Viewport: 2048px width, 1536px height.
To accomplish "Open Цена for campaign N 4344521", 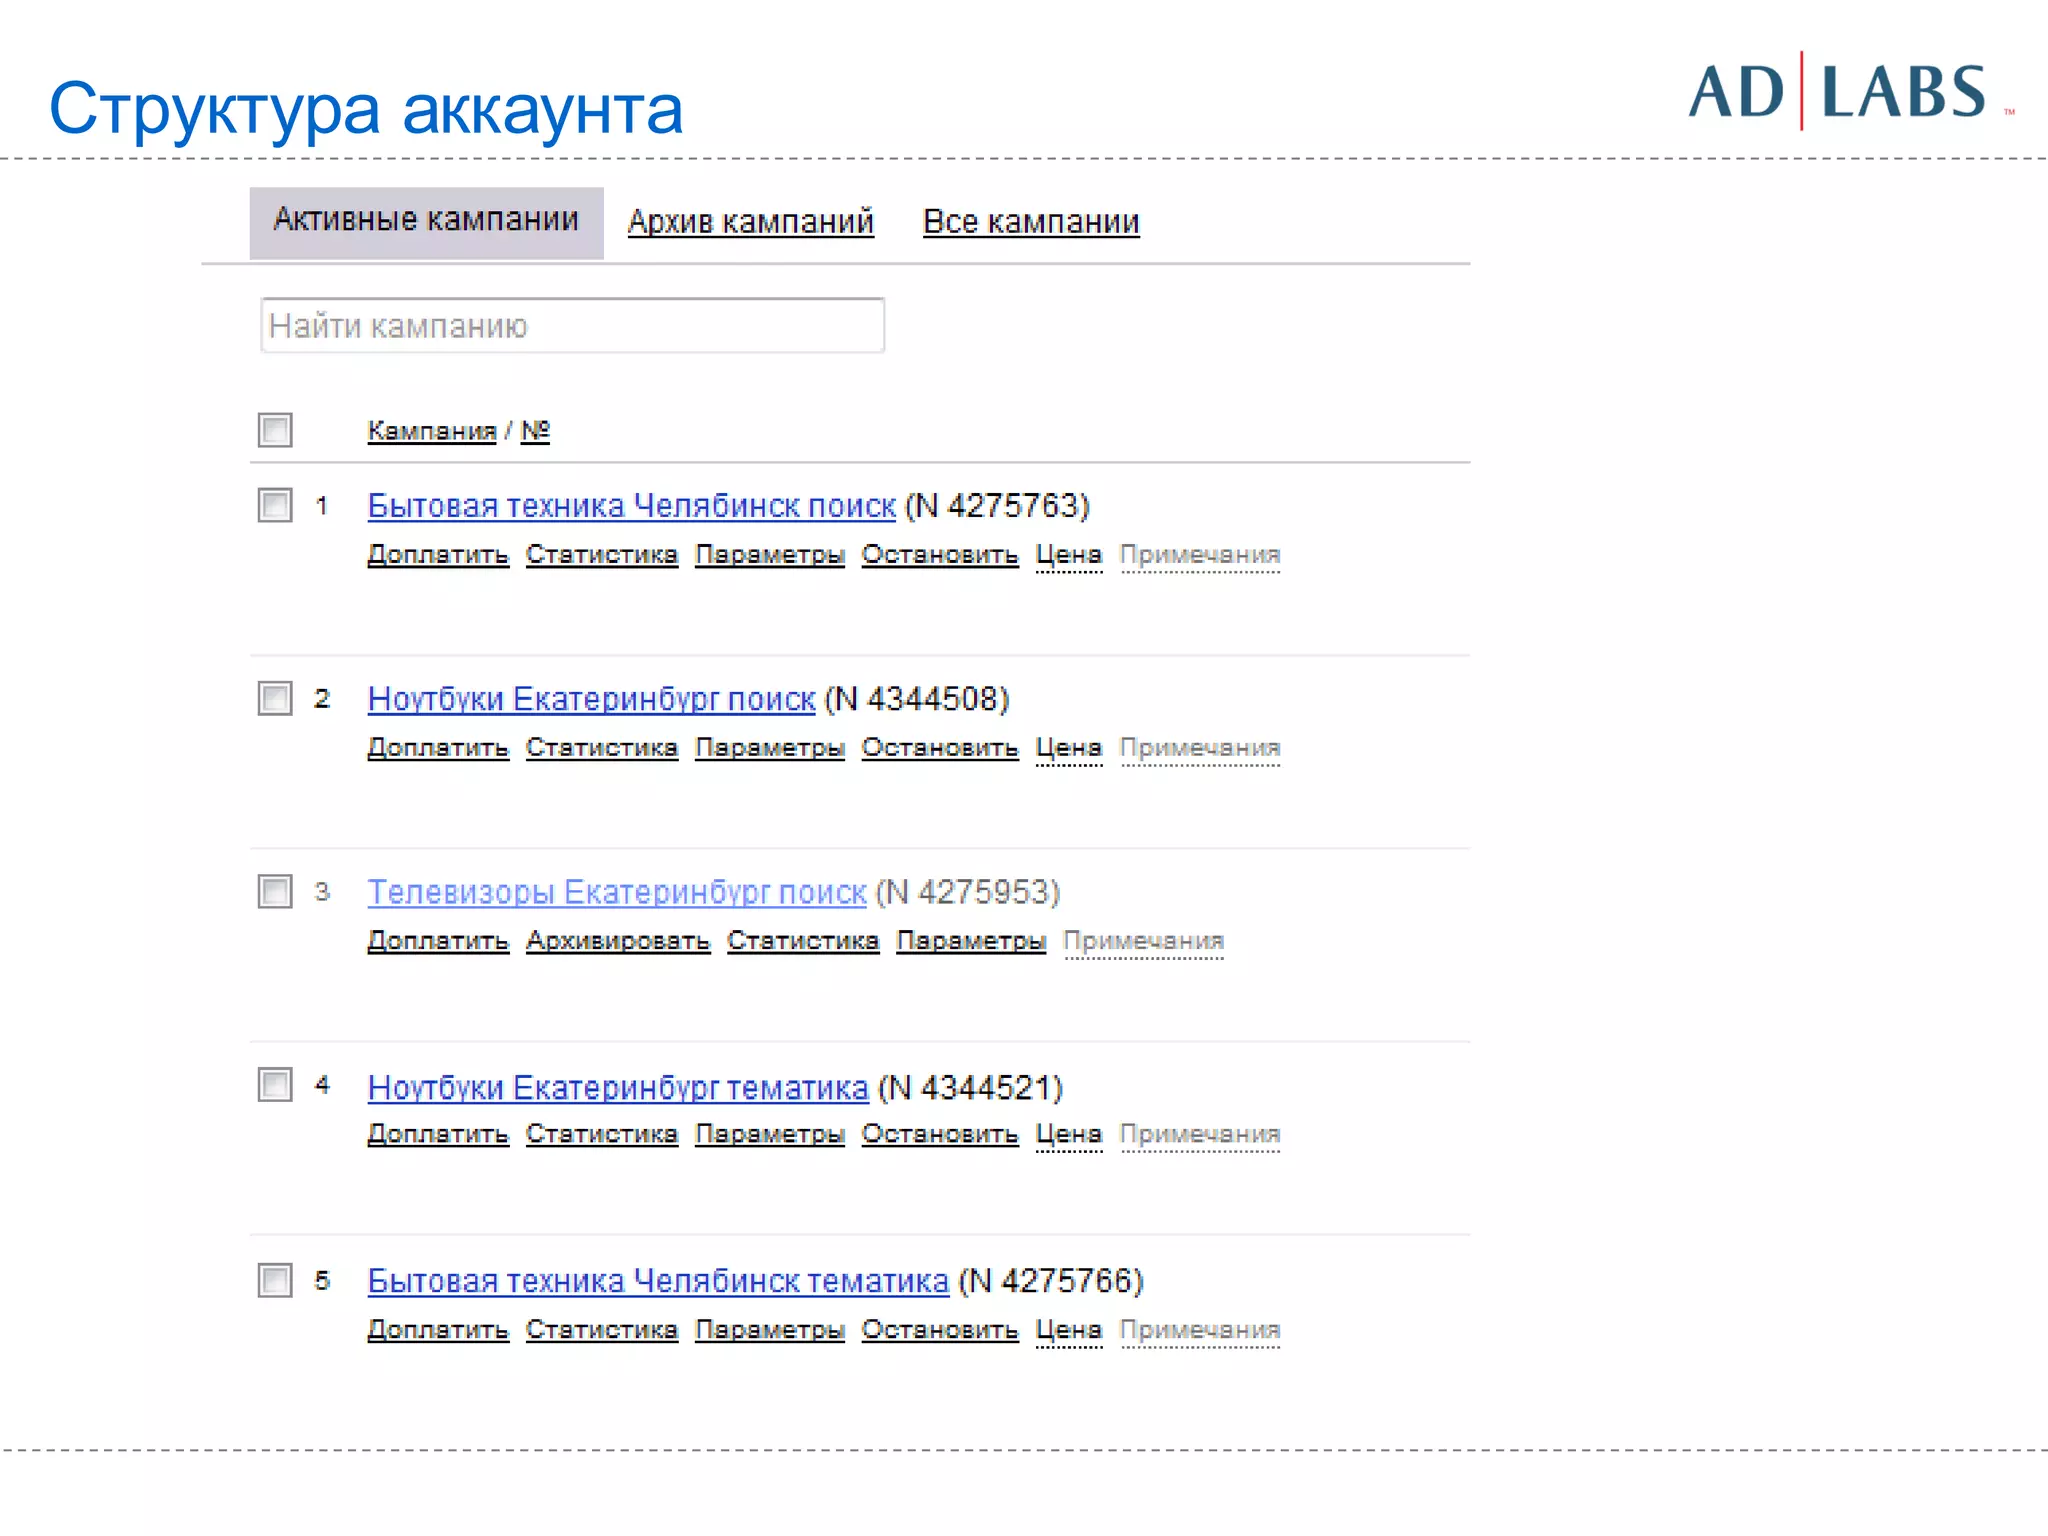I will click(1069, 1135).
